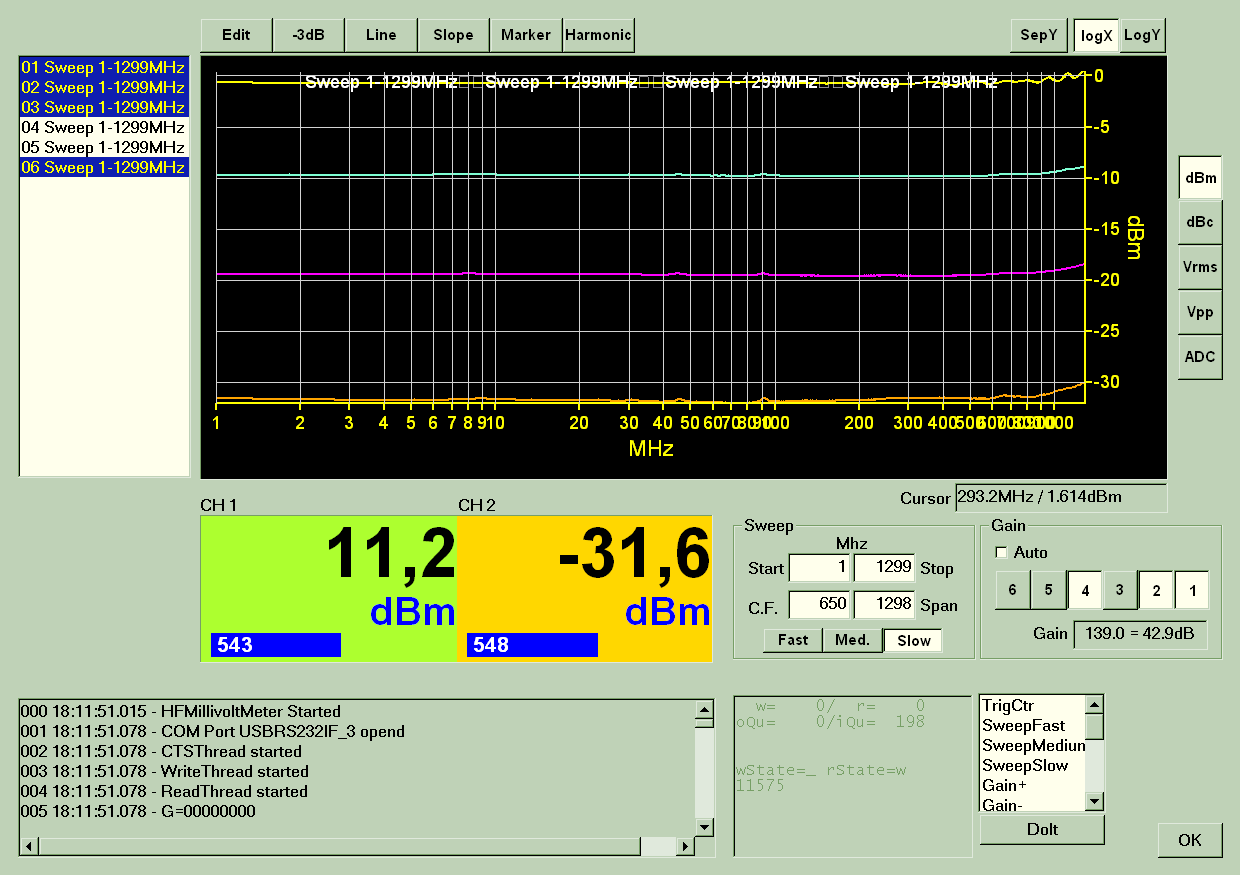Click the CH 2 level display
The image size is (1240, 875).
585,588
